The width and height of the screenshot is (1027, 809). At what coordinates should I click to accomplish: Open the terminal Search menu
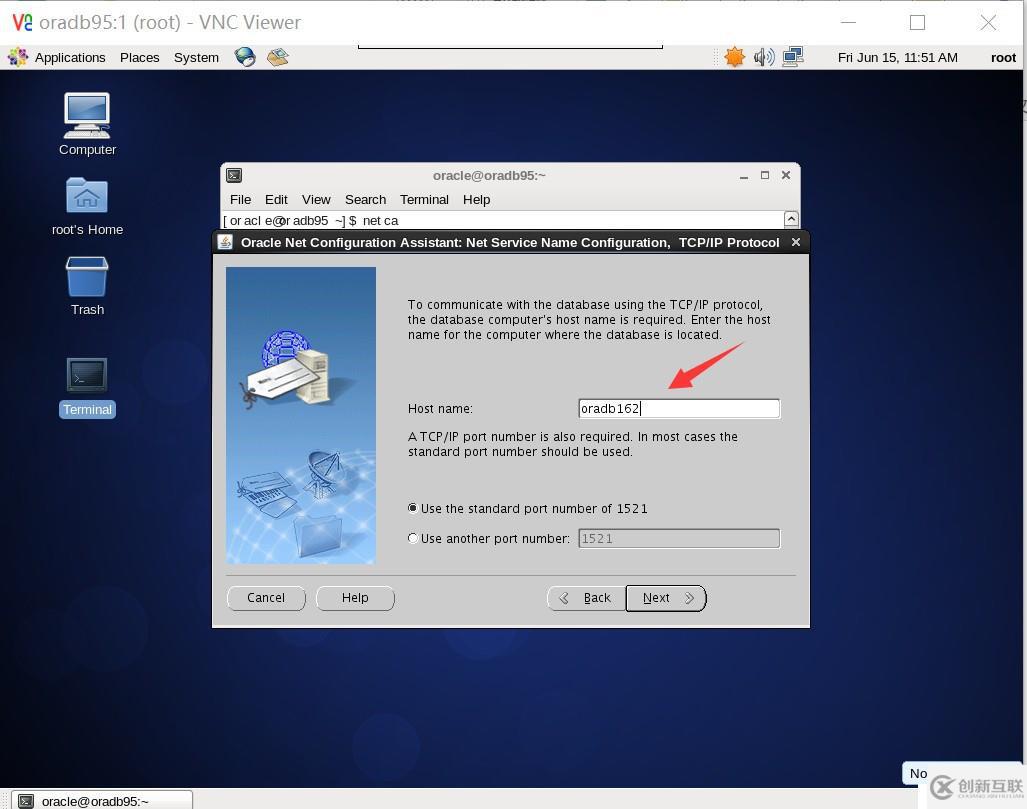point(365,199)
